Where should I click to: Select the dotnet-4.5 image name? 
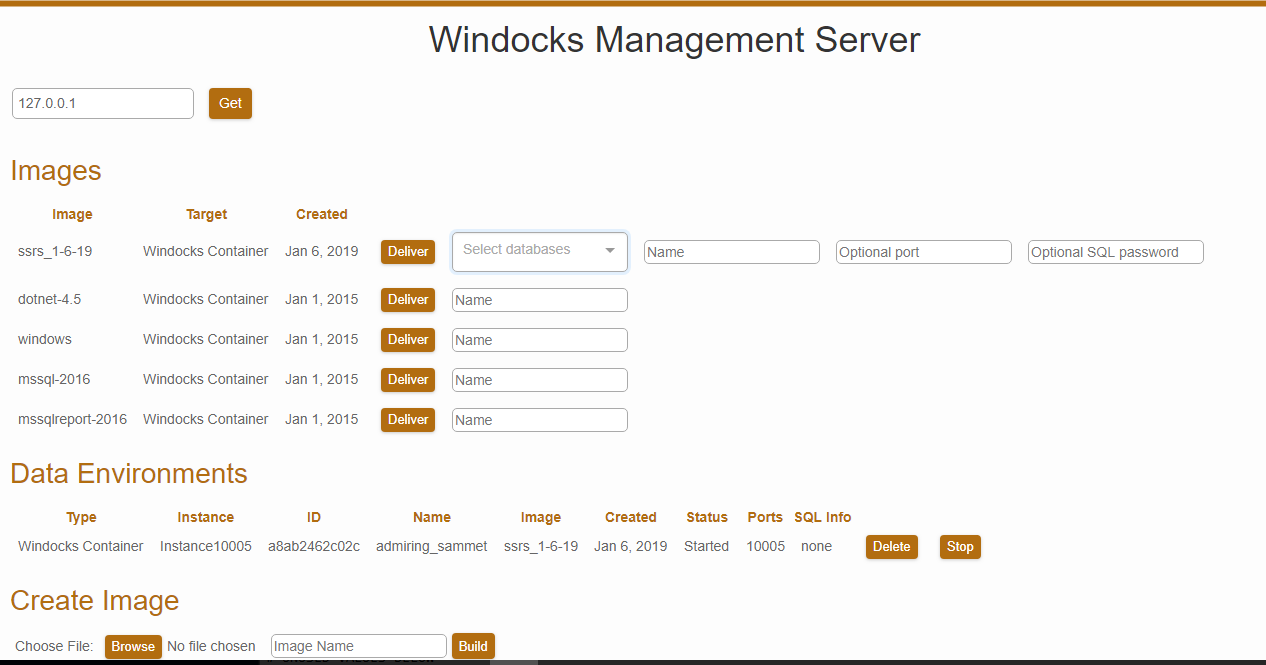(50, 299)
